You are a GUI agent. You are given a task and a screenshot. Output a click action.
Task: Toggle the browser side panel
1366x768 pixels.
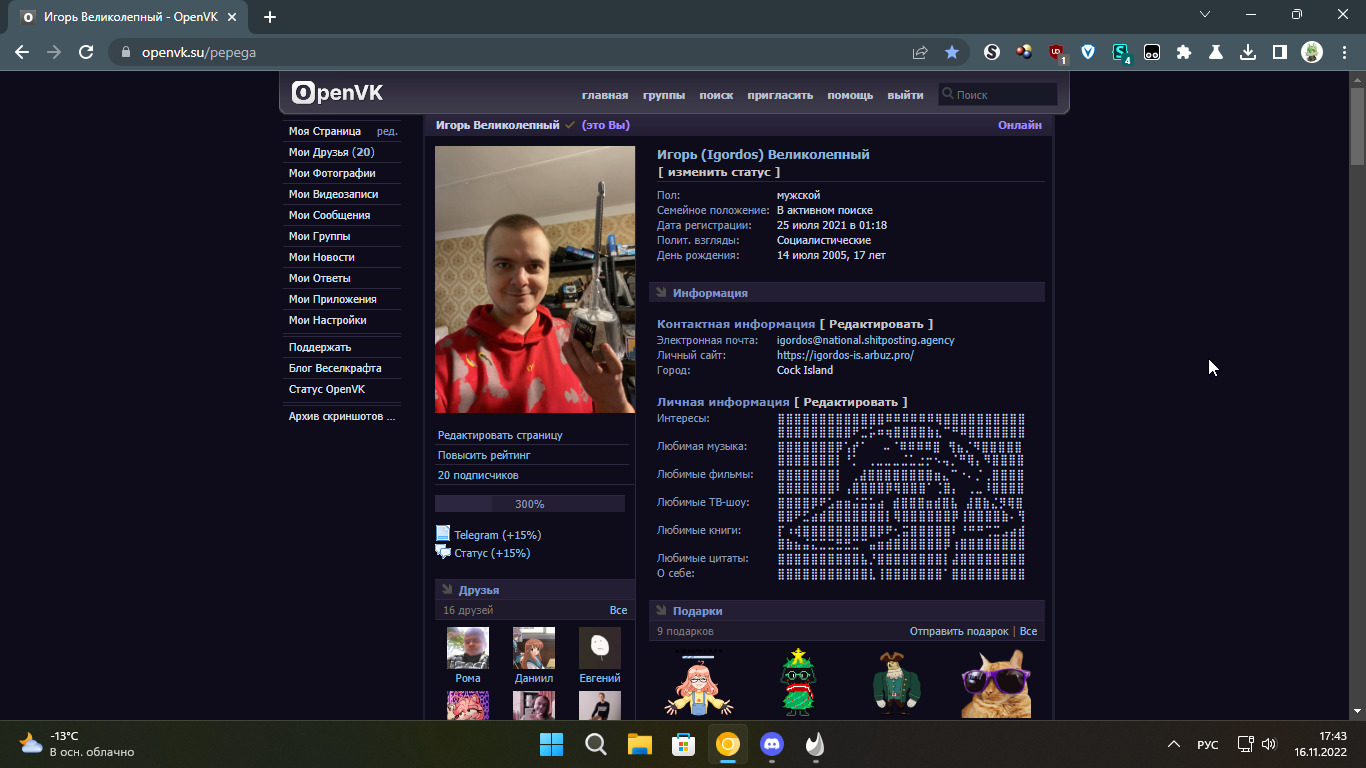pos(1279,52)
